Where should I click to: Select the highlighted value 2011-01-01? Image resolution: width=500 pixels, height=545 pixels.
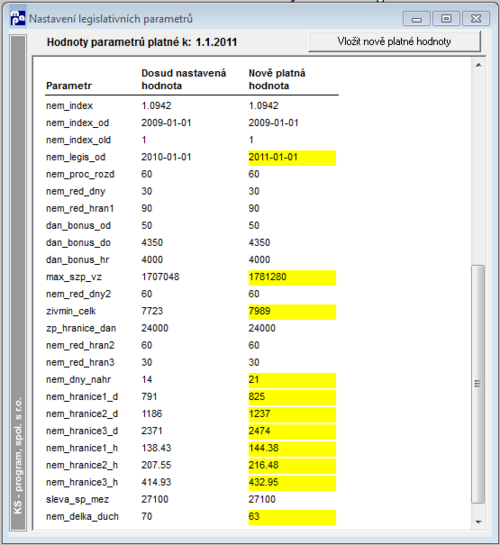point(292,157)
